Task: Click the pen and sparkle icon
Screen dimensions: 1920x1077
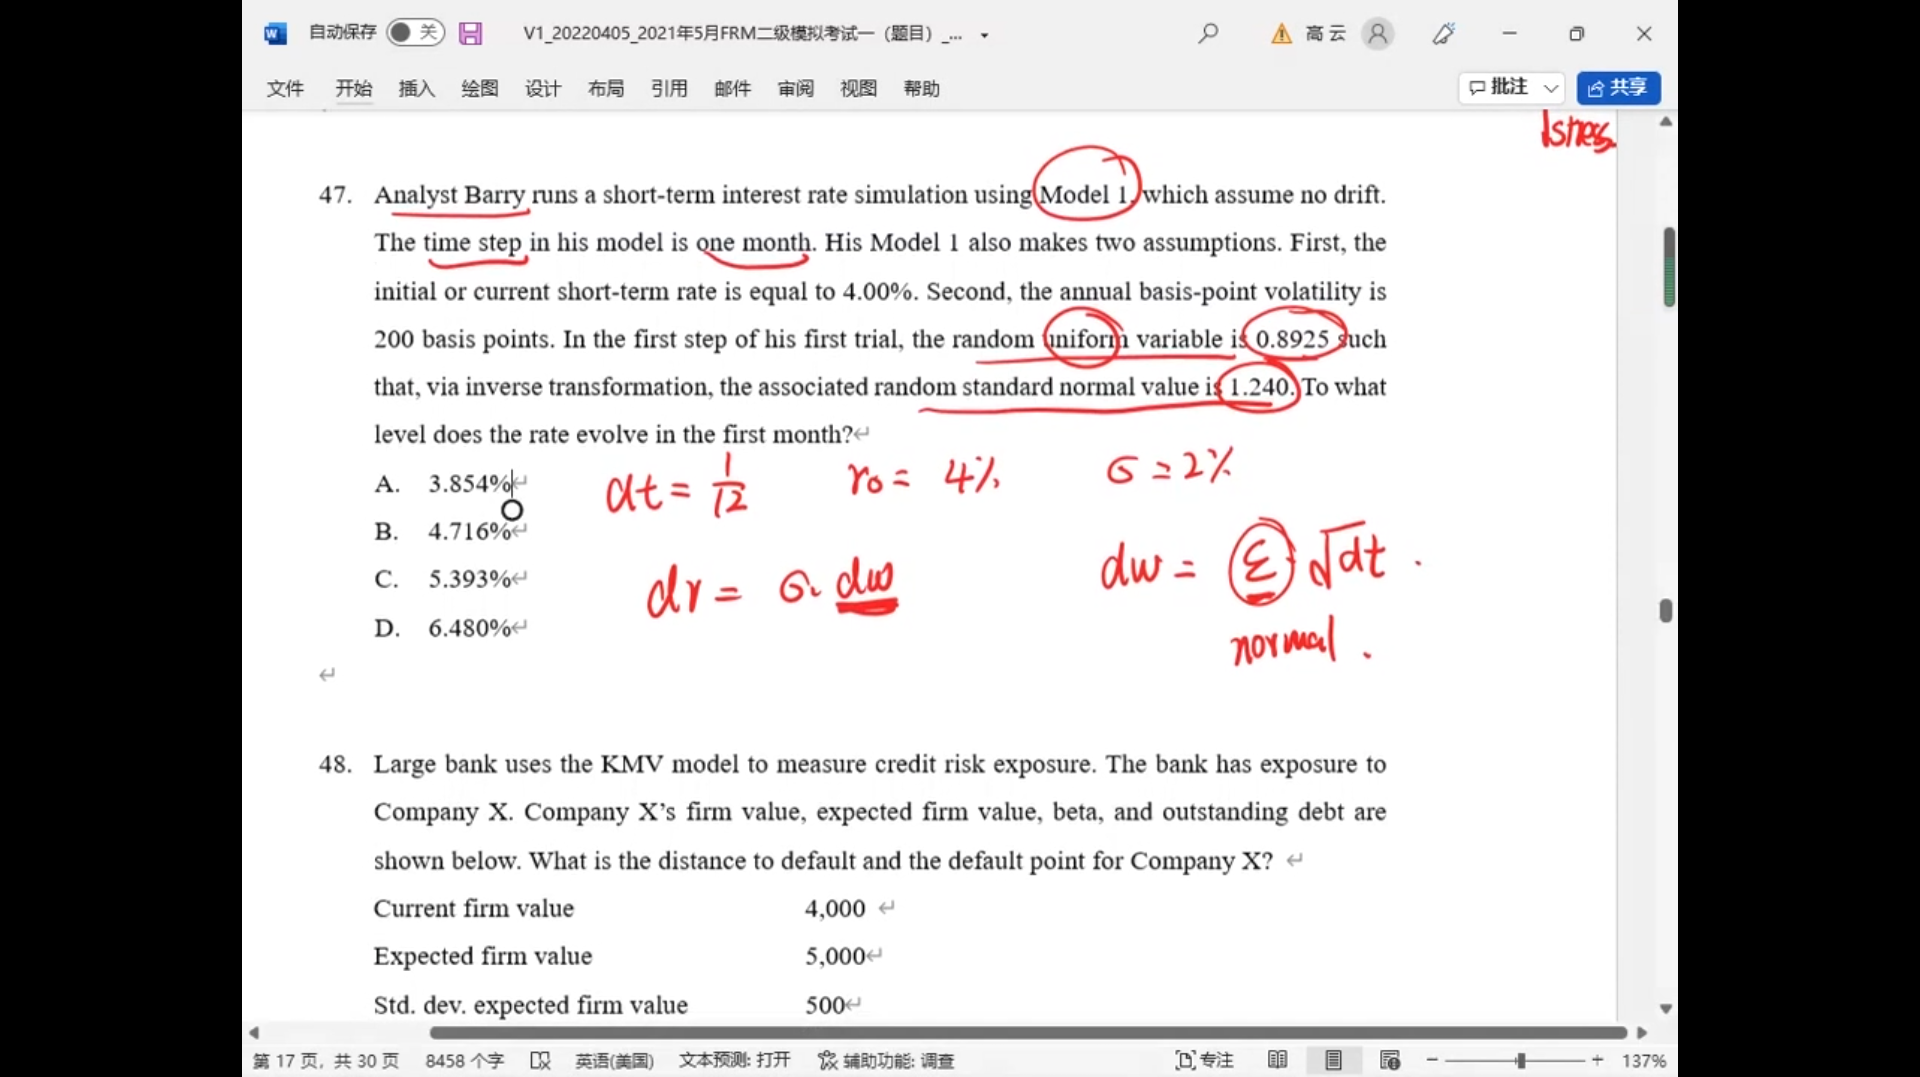Action: (x=1443, y=34)
